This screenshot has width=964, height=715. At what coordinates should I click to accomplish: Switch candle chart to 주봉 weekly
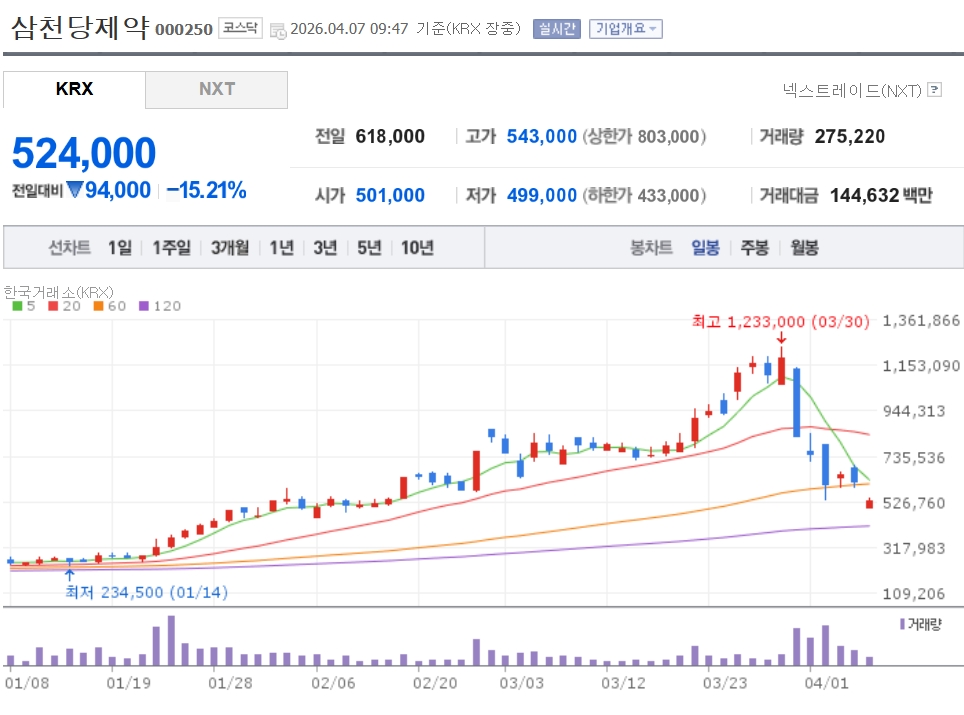[x=754, y=248]
